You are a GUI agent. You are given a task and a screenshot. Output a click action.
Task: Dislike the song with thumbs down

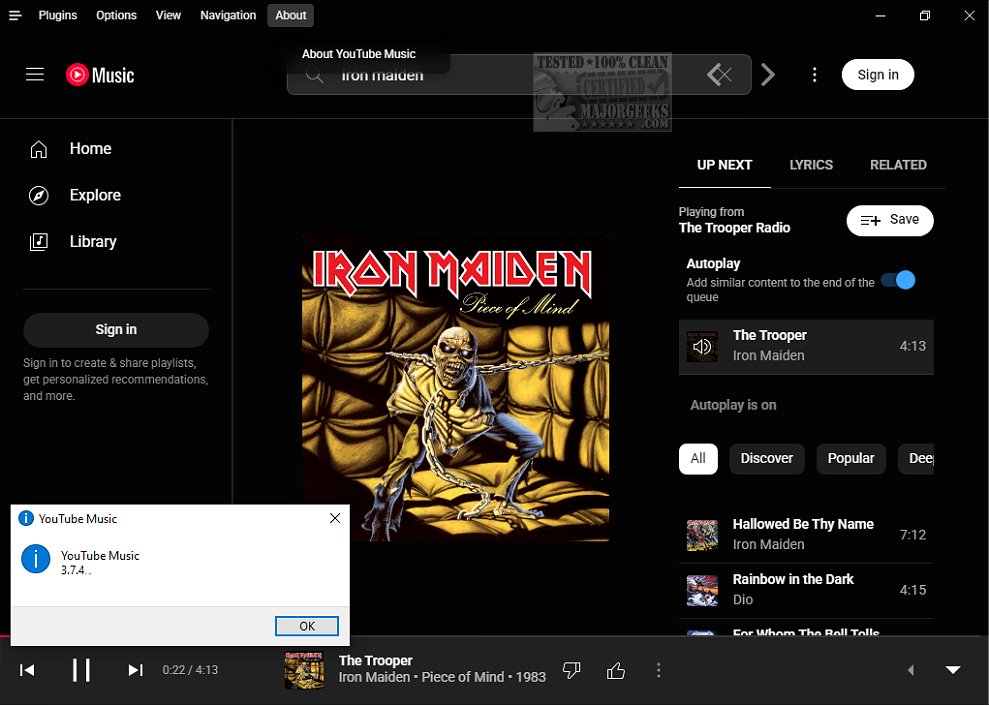coord(571,671)
